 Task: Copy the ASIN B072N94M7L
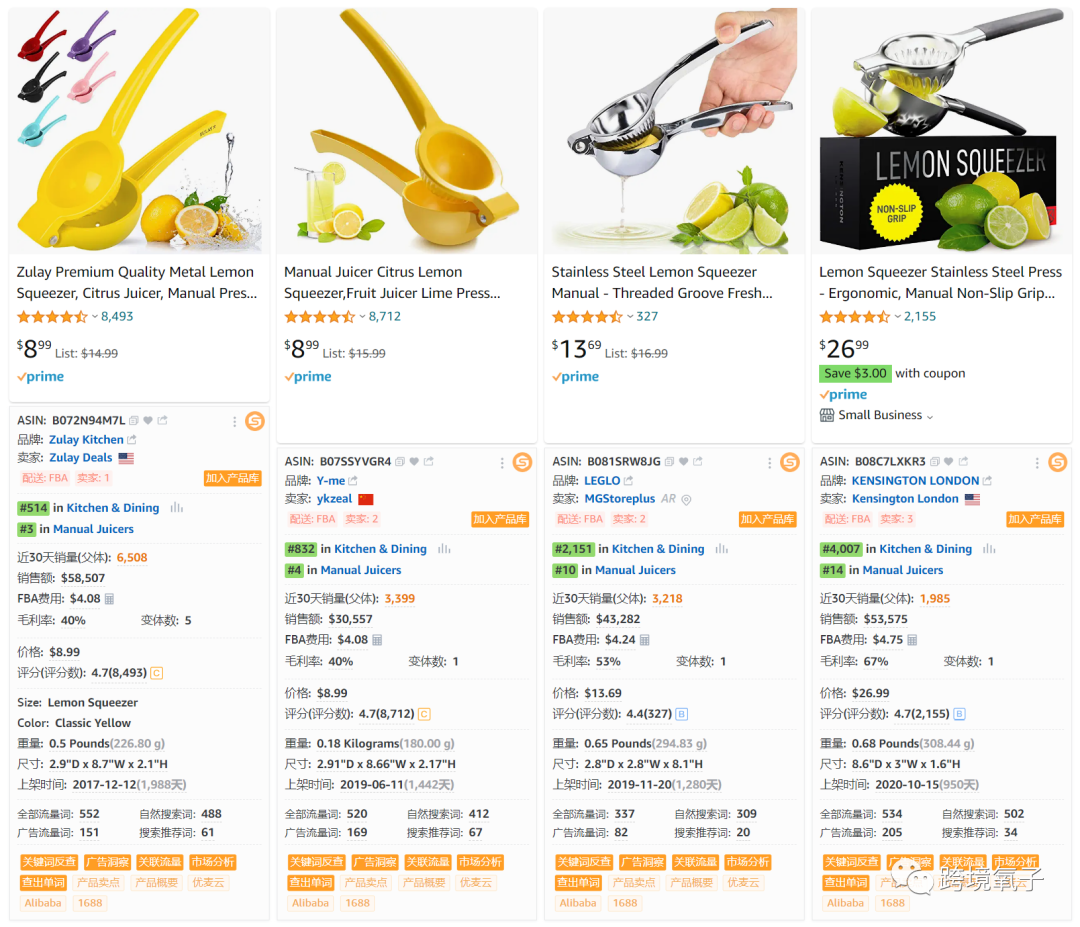(134, 420)
